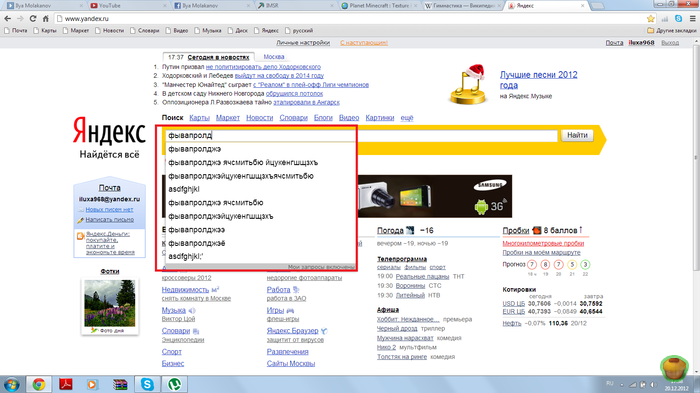Click in the Yandex search input field
The height and width of the screenshot is (393, 700).
coord(361,135)
